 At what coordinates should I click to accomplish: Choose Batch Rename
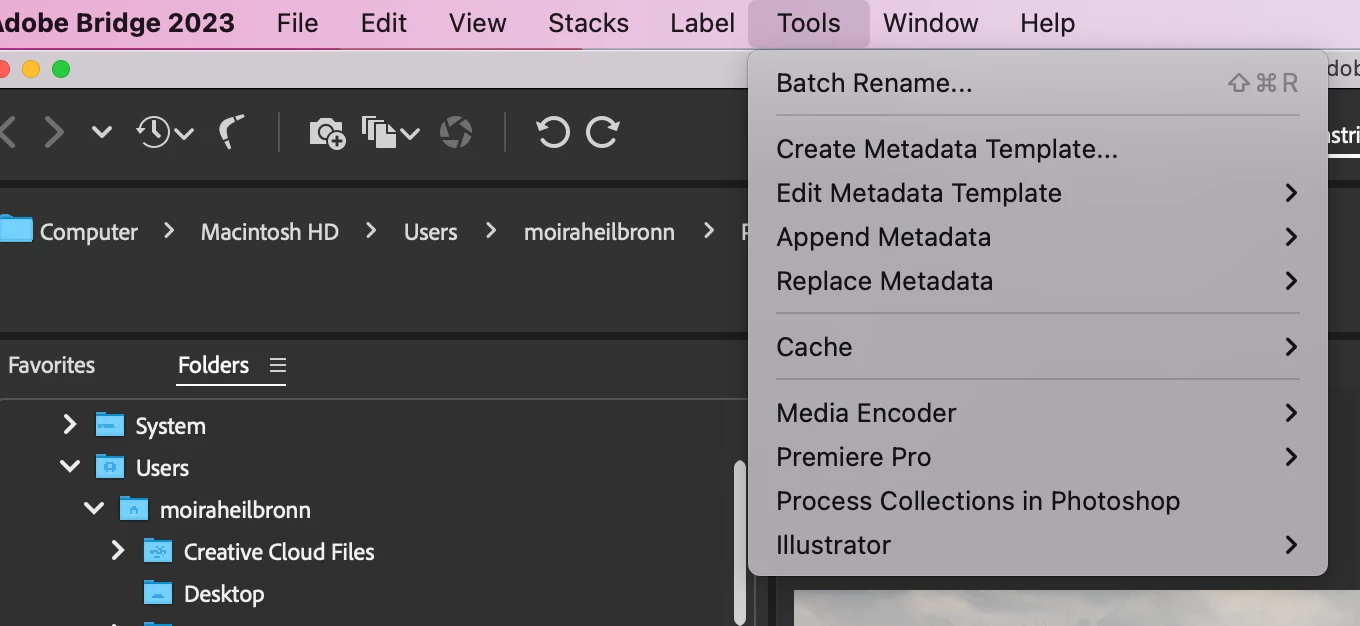pyautogui.click(x=1037, y=83)
